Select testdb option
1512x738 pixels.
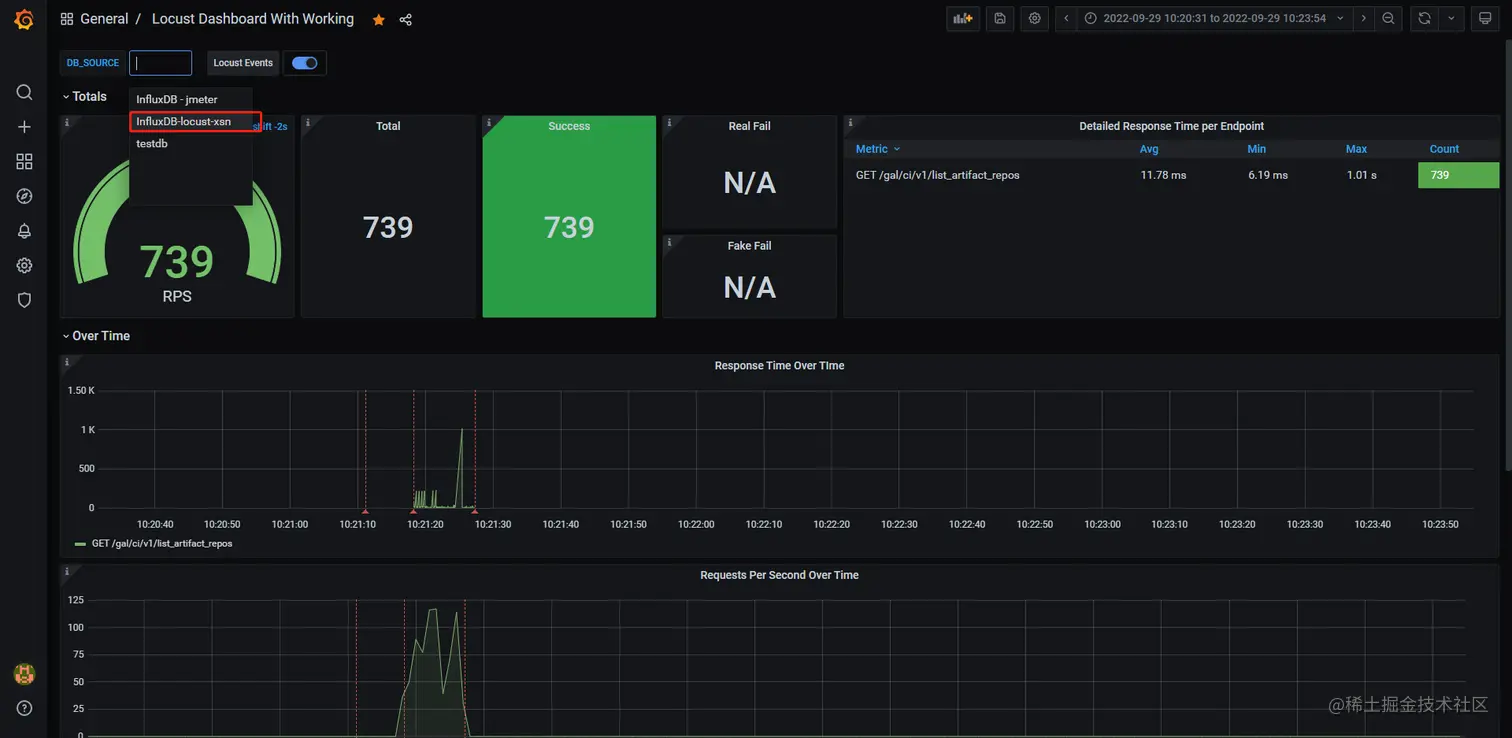coord(190,143)
